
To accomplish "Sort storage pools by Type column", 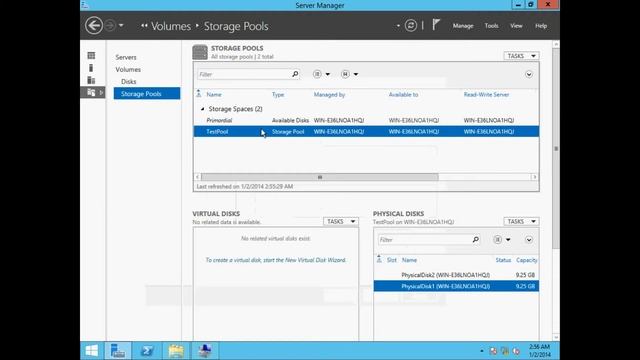I will 278,94.
